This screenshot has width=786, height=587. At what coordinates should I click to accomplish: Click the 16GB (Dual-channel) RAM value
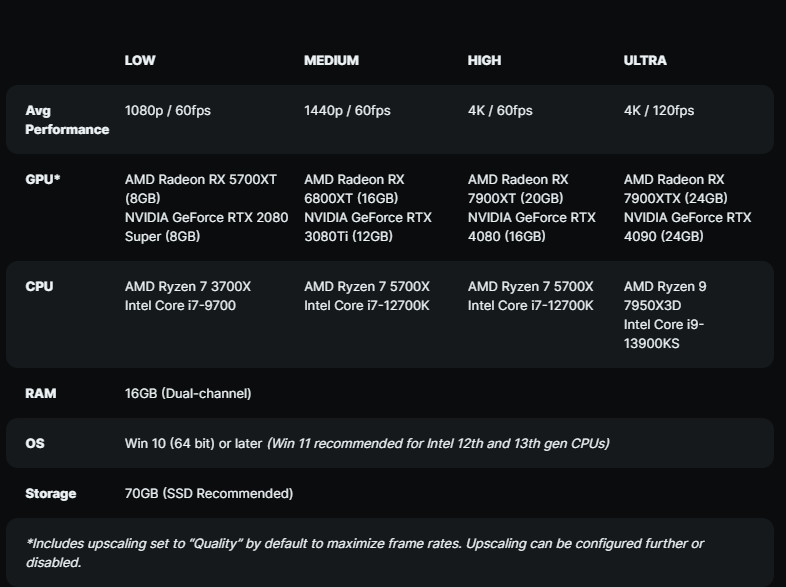(x=188, y=394)
